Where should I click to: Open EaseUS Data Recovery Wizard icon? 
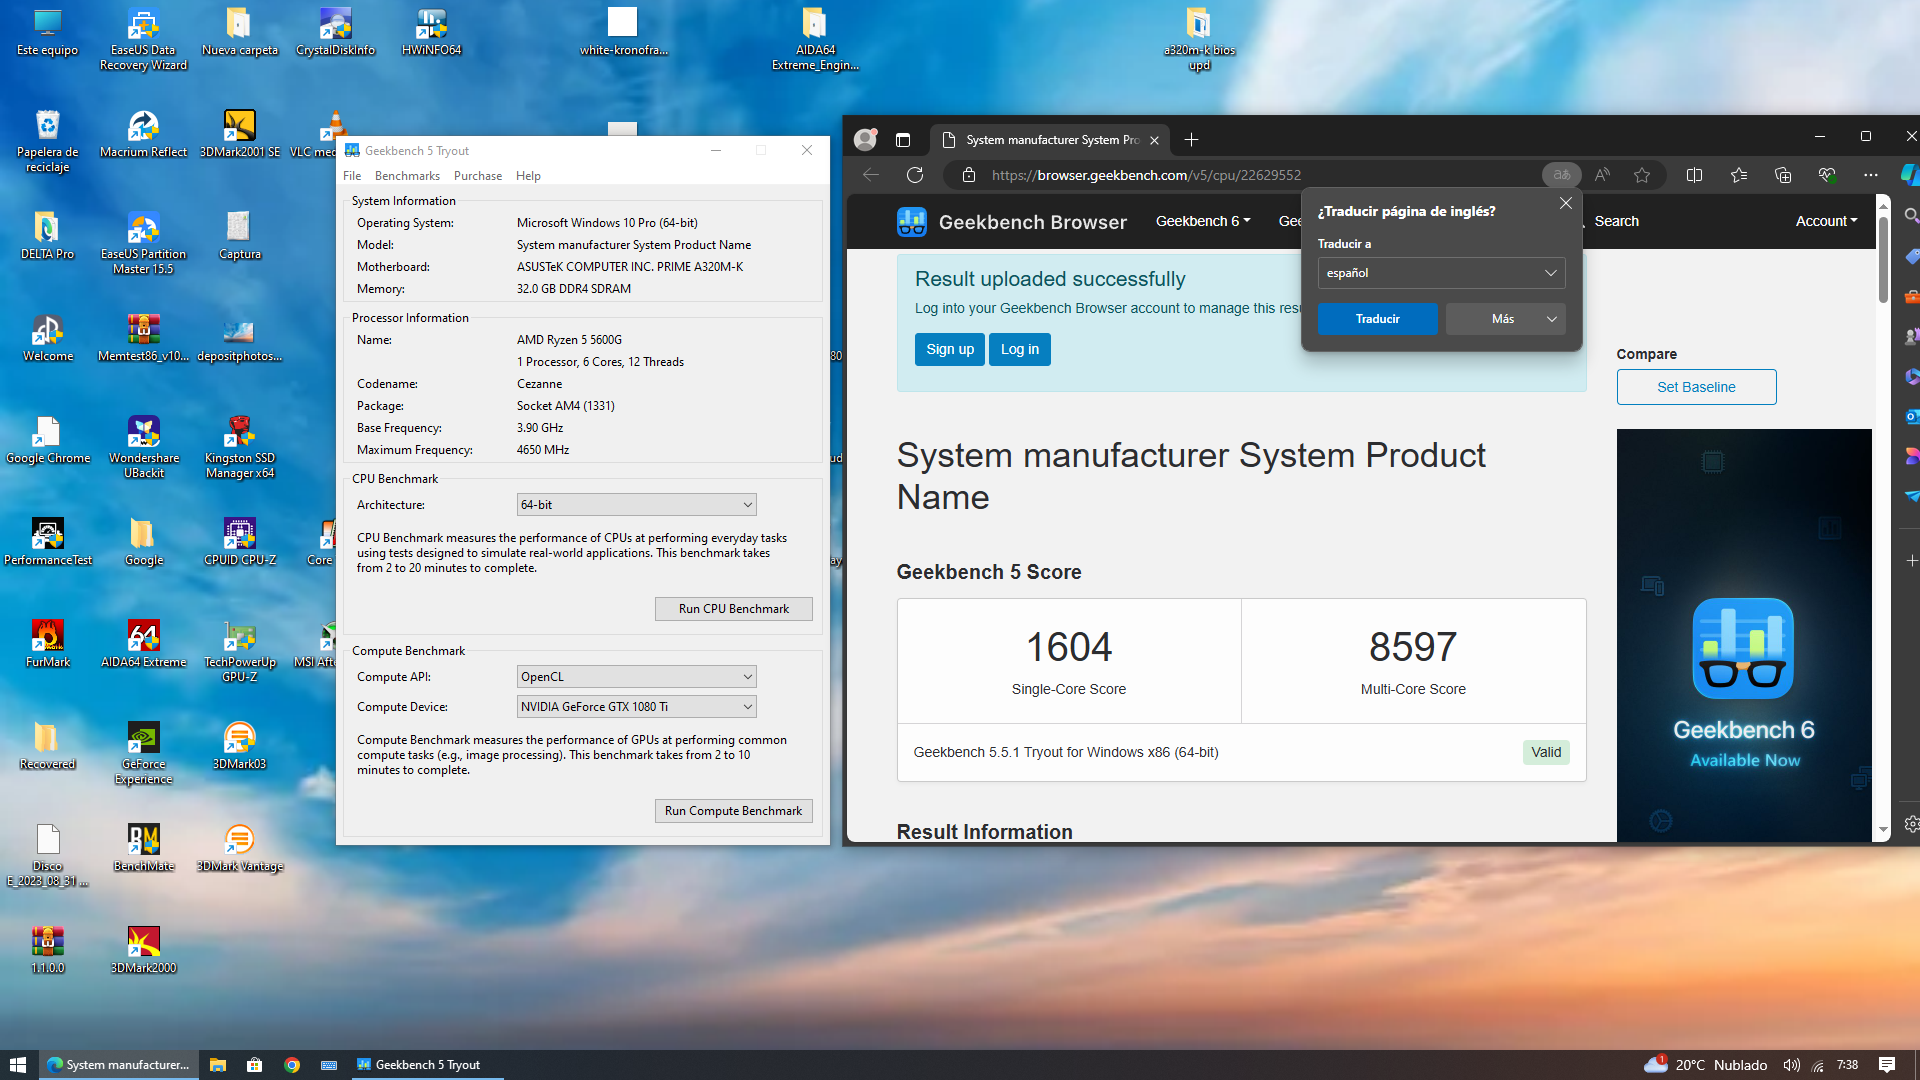coord(143,39)
